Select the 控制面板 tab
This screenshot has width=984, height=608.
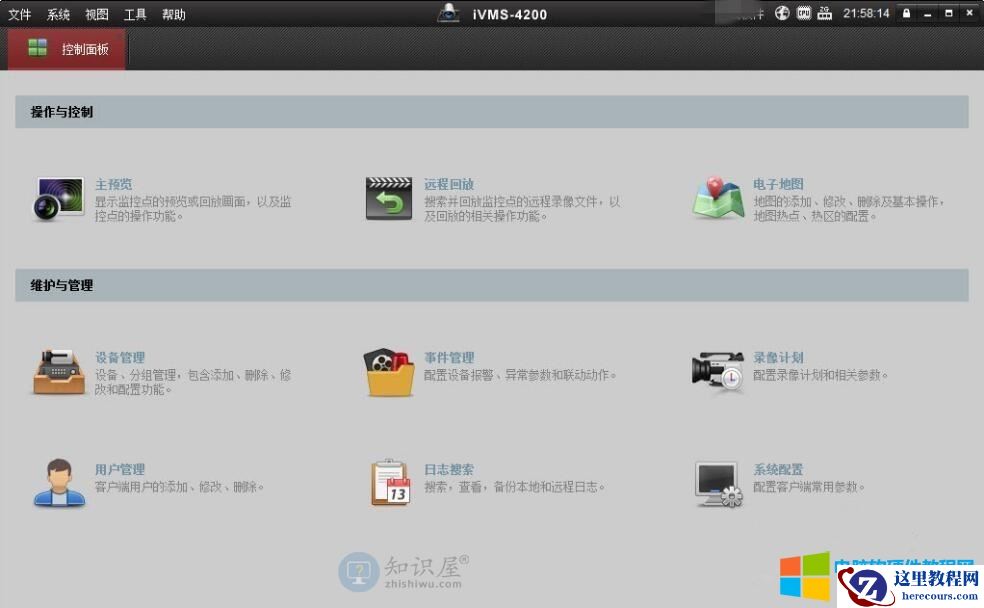[x=66, y=48]
